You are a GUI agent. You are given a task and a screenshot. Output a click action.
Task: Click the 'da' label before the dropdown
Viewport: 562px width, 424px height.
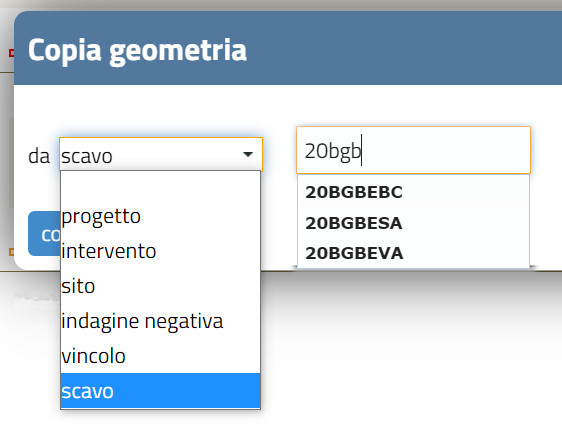click(x=39, y=156)
